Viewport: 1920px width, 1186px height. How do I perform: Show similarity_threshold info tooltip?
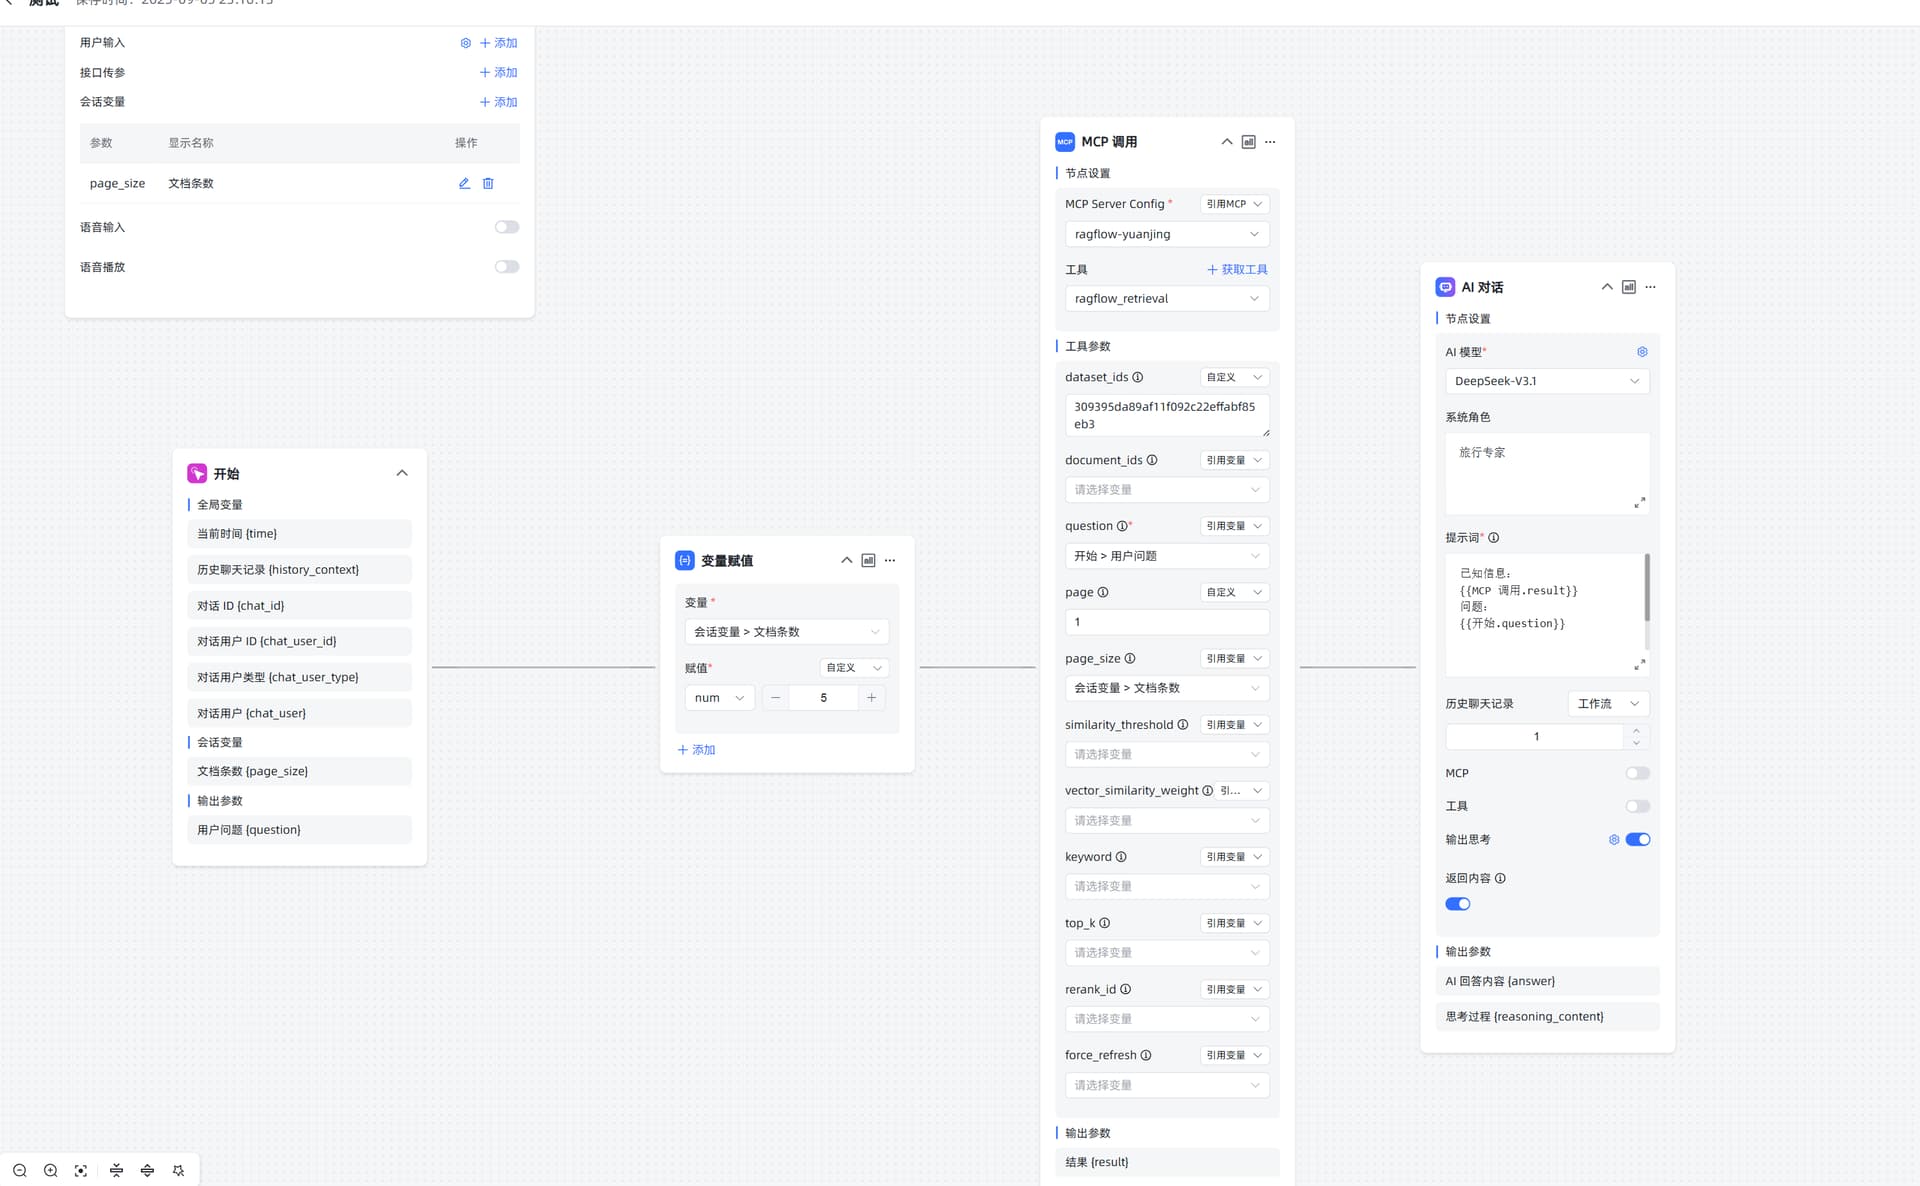point(1182,725)
